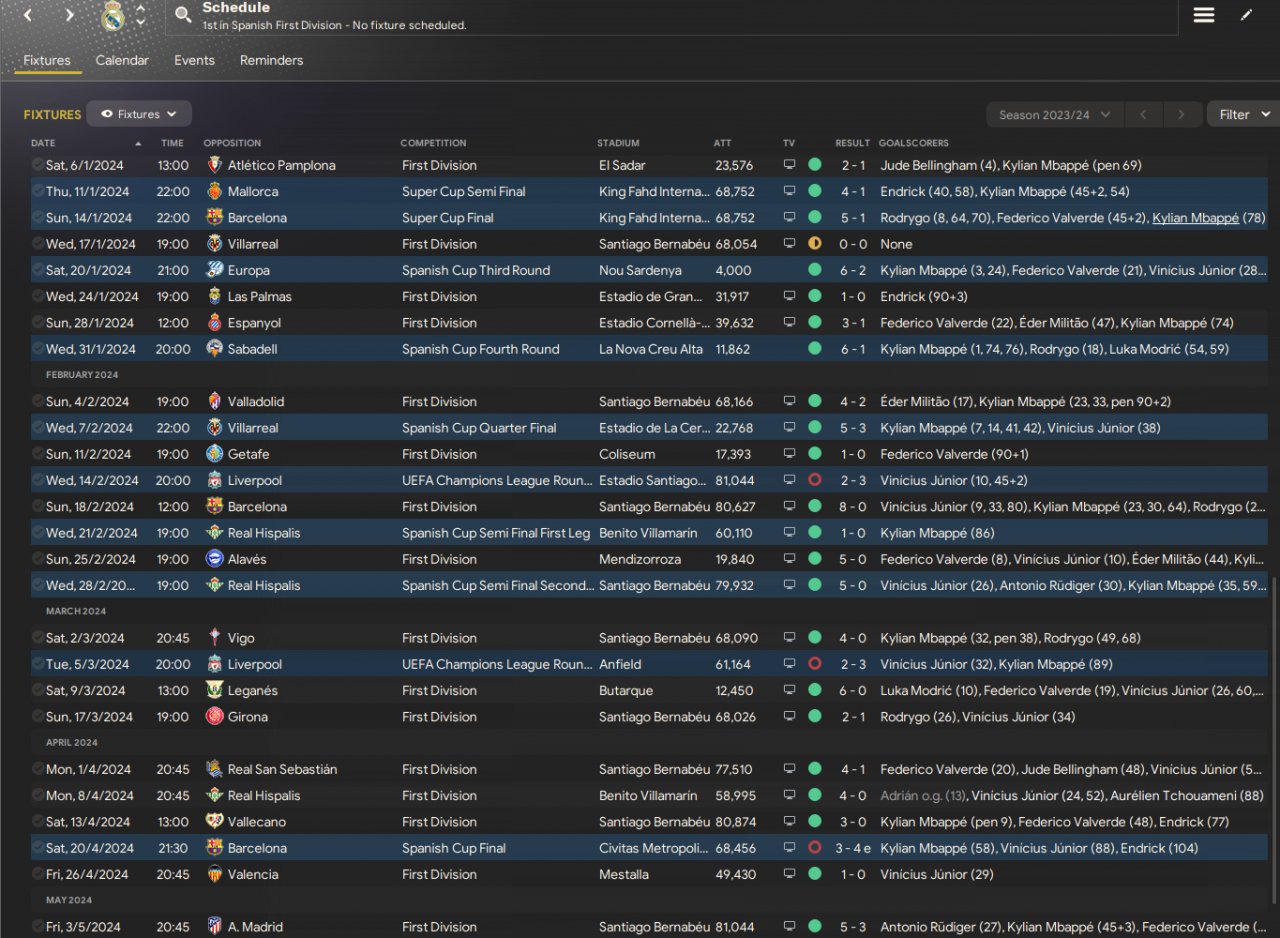The width and height of the screenshot is (1280, 938).
Task: Click the pencil edit icon
Action: click(x=1246, y=15)
